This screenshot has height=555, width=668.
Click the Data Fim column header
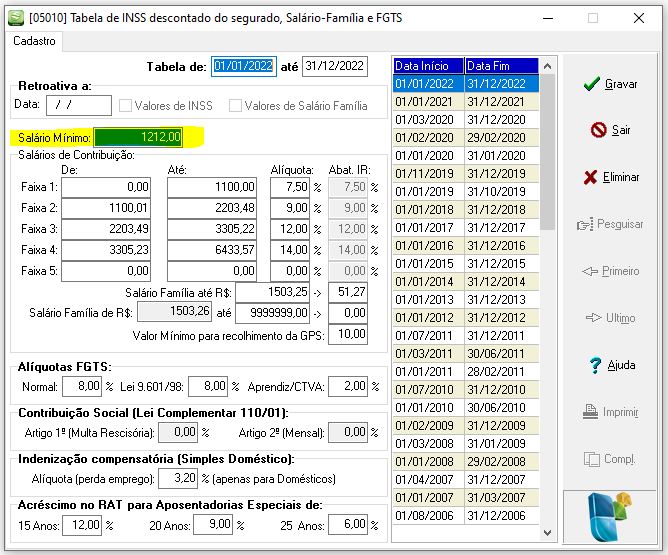pos(501,66)
